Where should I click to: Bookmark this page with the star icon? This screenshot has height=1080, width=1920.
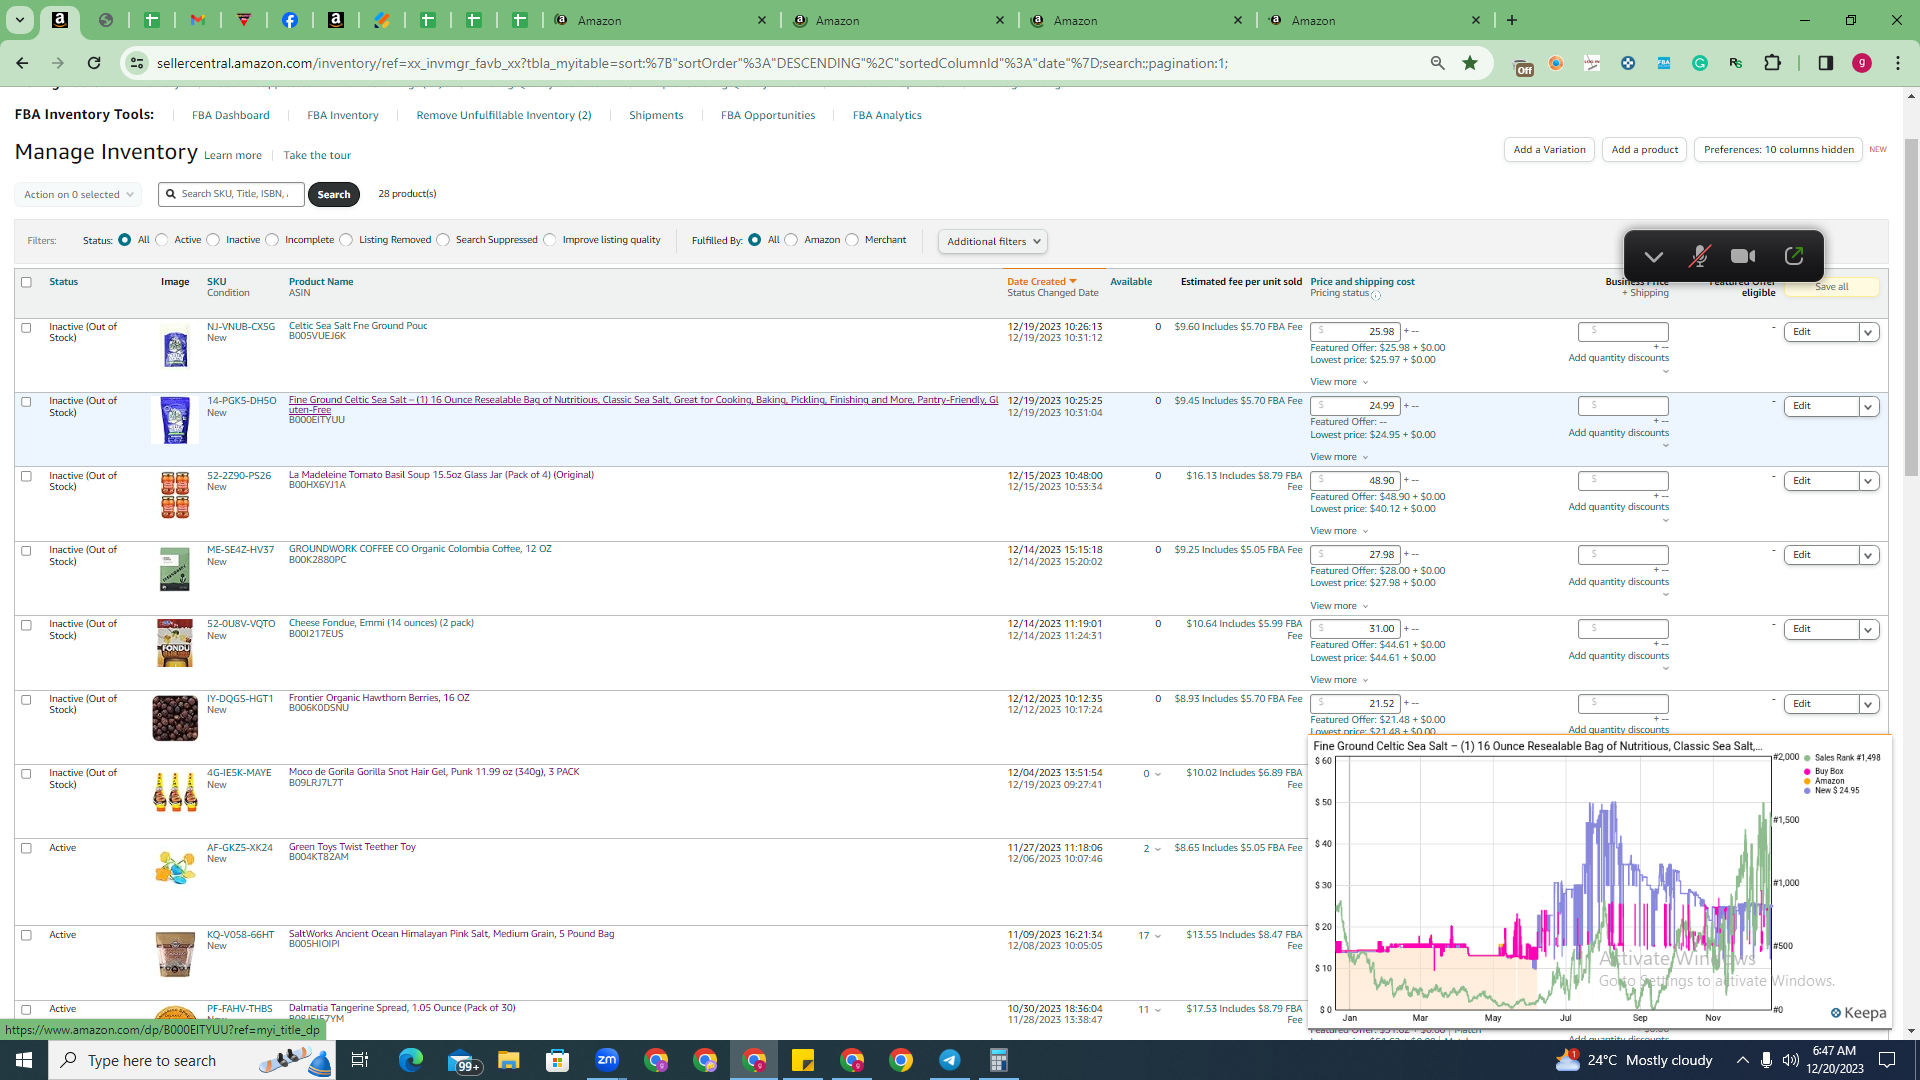click(1470, 63)
